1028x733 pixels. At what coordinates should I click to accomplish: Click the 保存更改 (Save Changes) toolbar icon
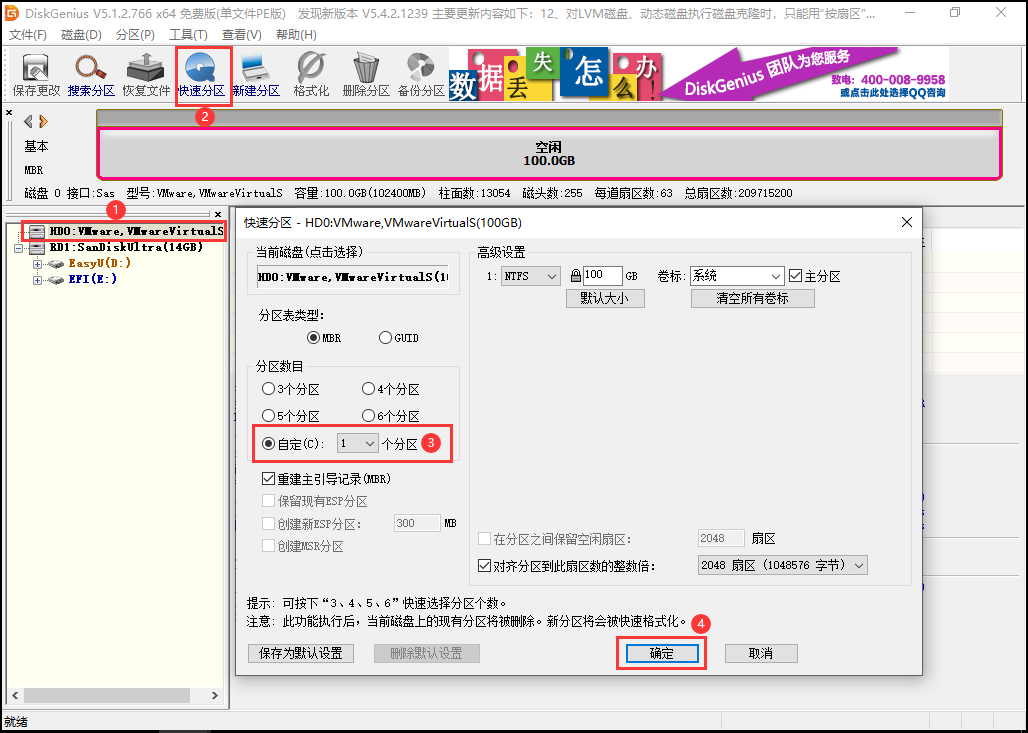click(x=36, y=75)
